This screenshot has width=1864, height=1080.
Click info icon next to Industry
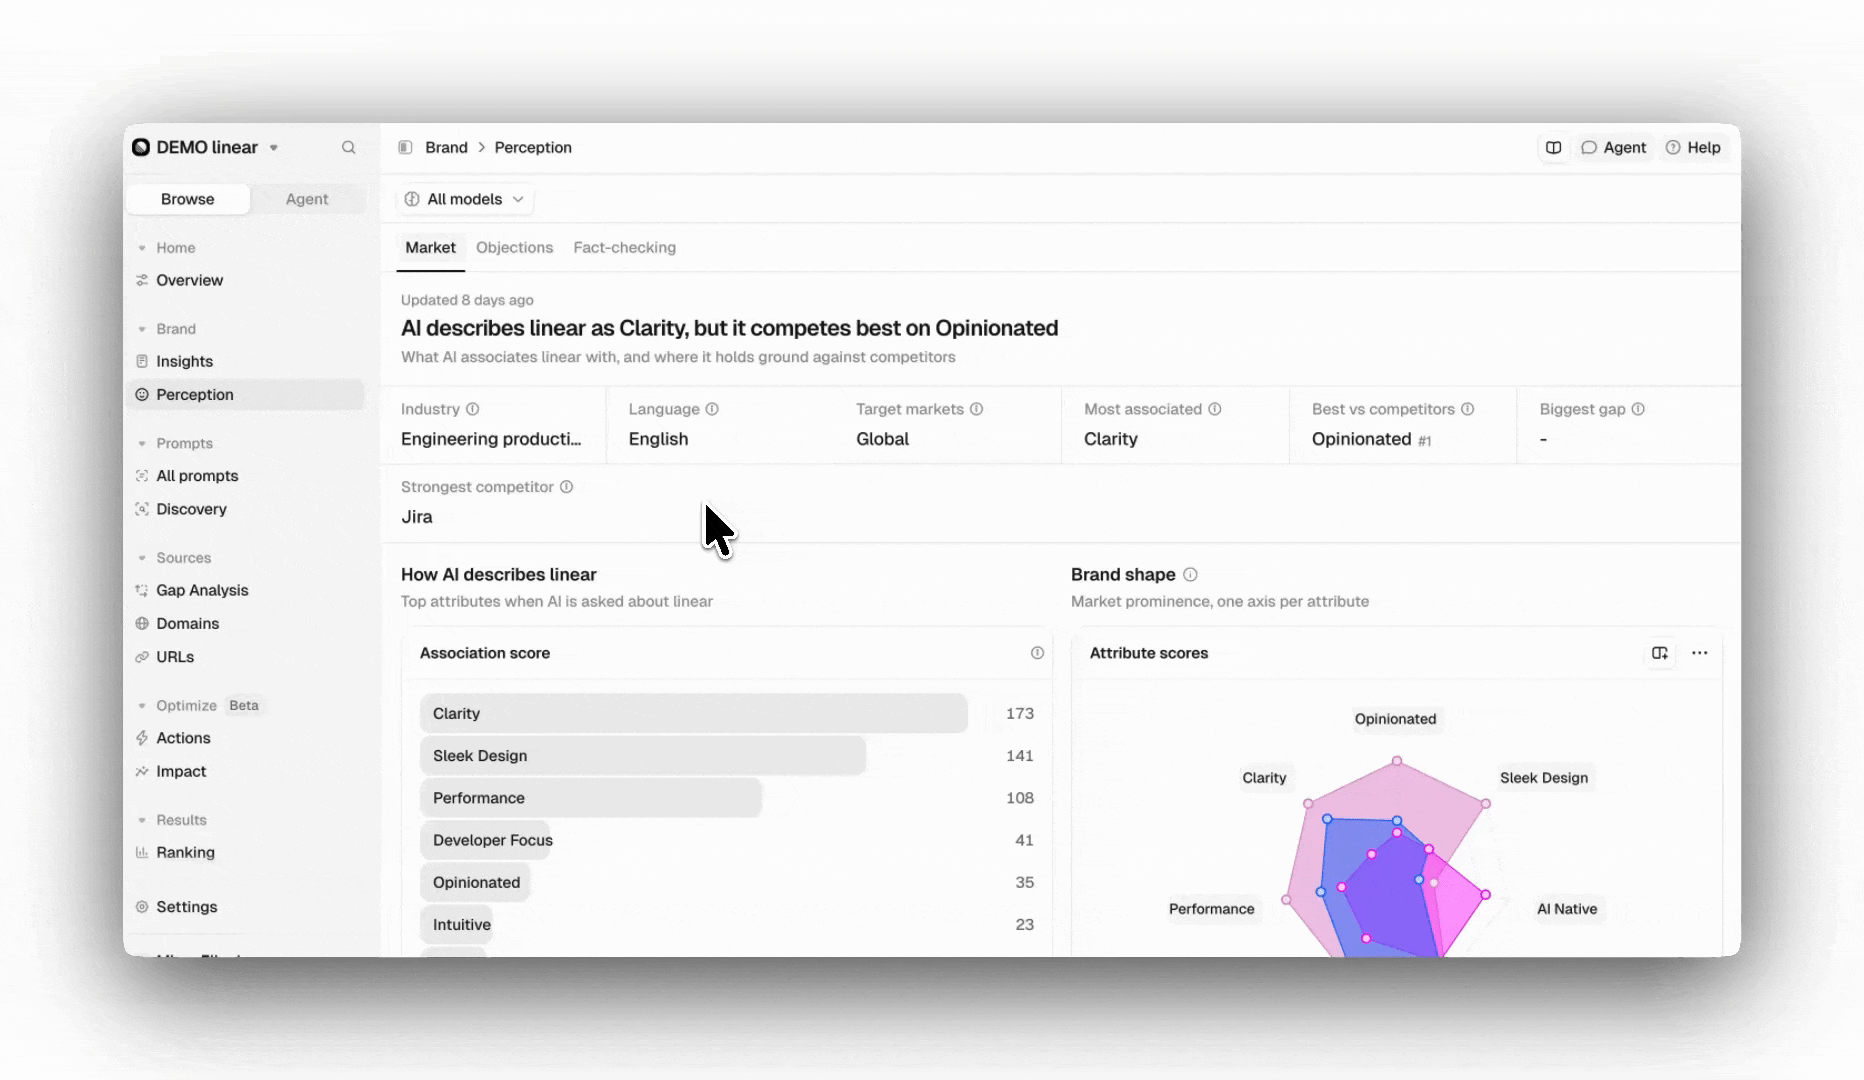pyautogui.click(x=473, y=409)
